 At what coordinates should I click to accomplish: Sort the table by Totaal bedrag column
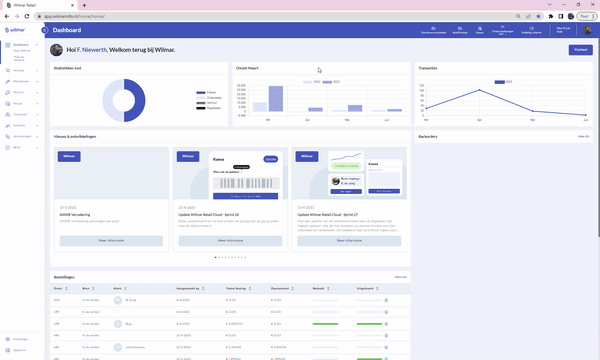click(x=249, y=288)
